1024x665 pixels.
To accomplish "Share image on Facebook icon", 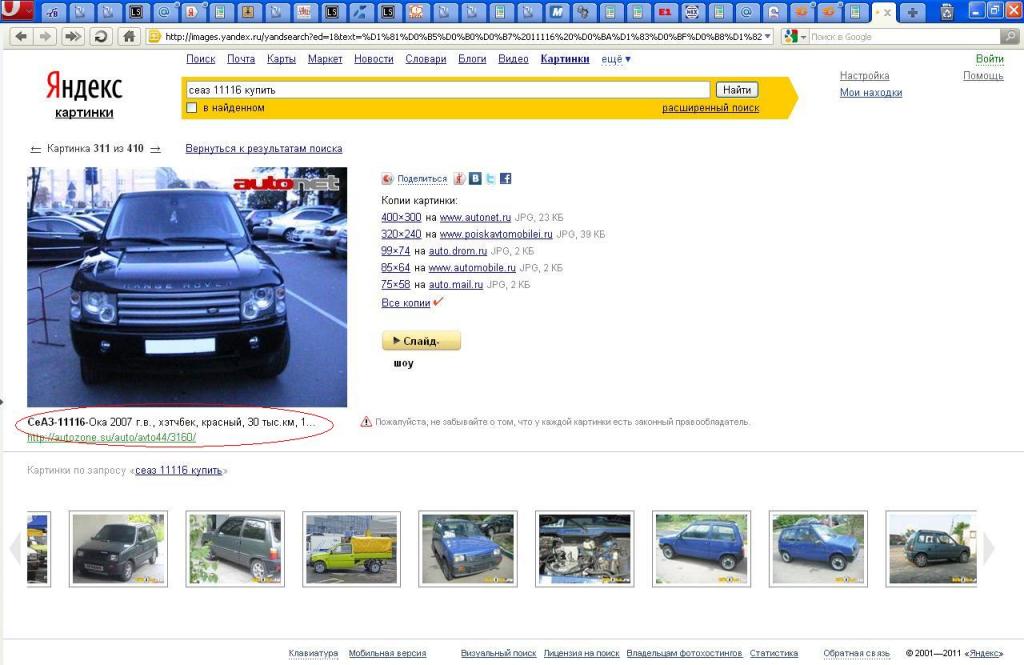I will (506, 179).
